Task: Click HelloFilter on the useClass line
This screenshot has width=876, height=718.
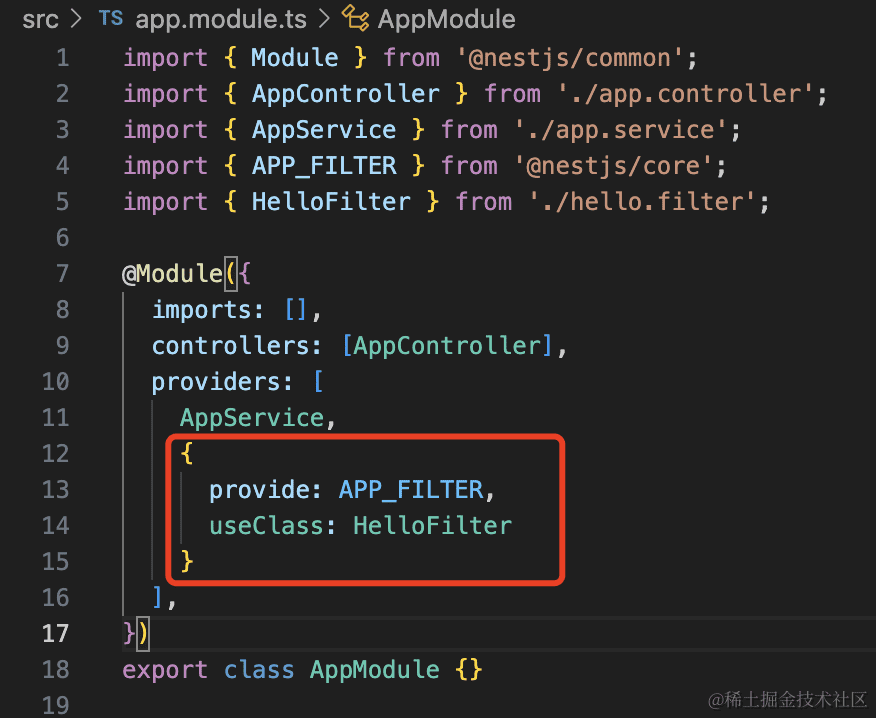Action: tap(431, 526)
